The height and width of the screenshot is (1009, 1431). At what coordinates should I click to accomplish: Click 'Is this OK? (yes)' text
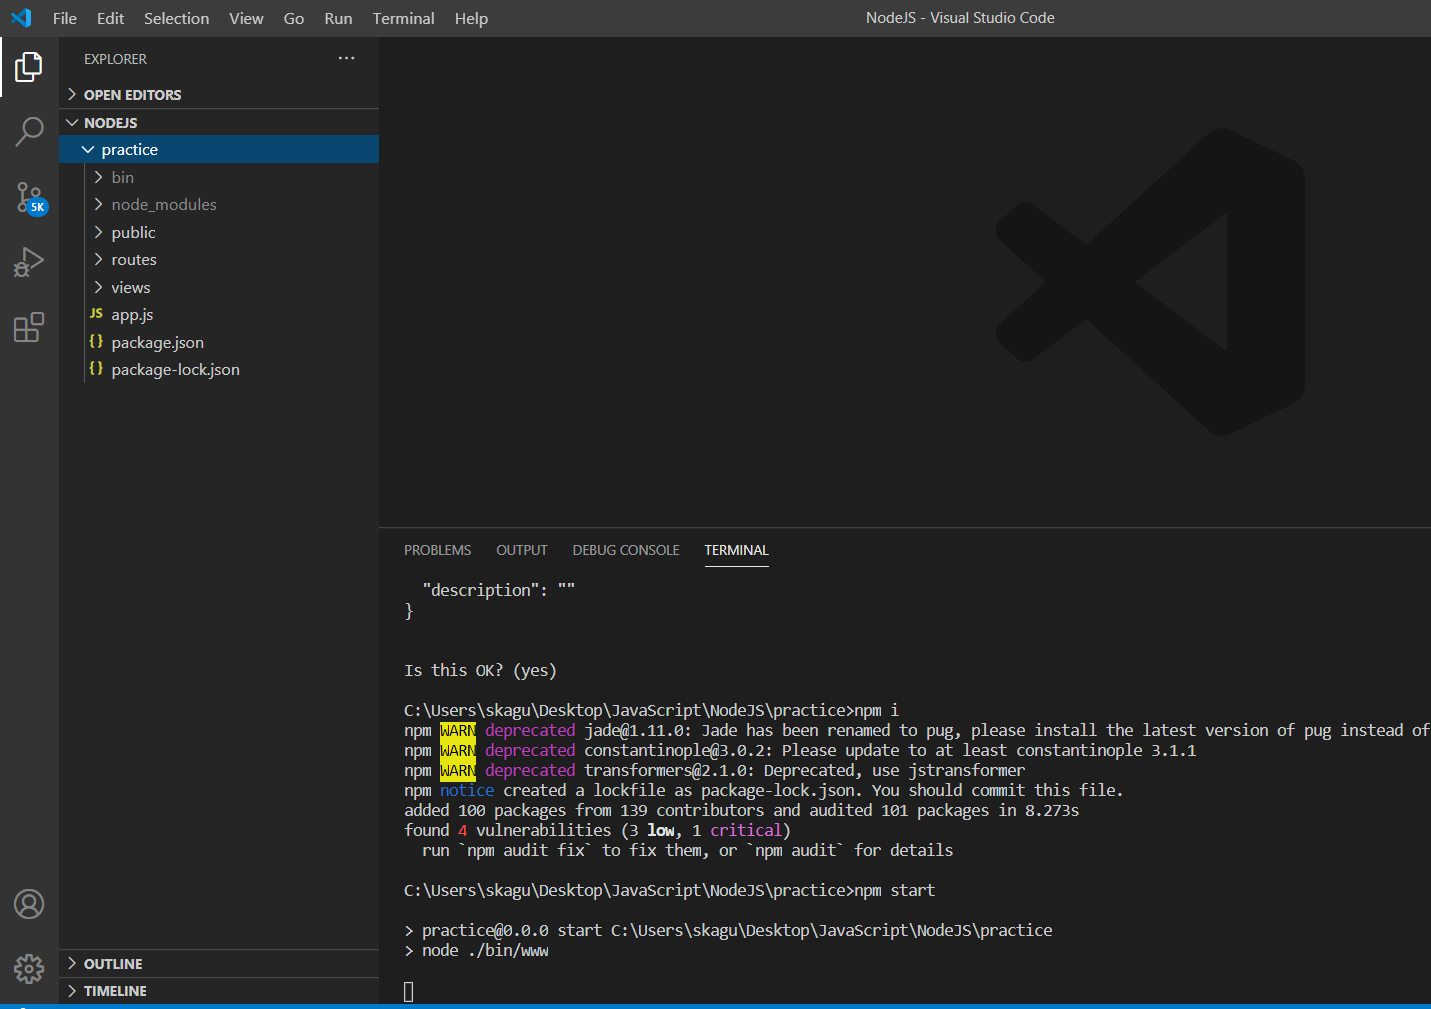click(x=480, y=670)
